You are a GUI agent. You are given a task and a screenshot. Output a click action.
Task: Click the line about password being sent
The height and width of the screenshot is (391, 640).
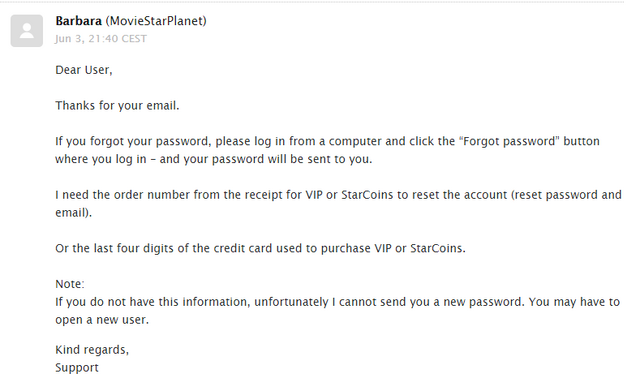(x=213, y=159)
